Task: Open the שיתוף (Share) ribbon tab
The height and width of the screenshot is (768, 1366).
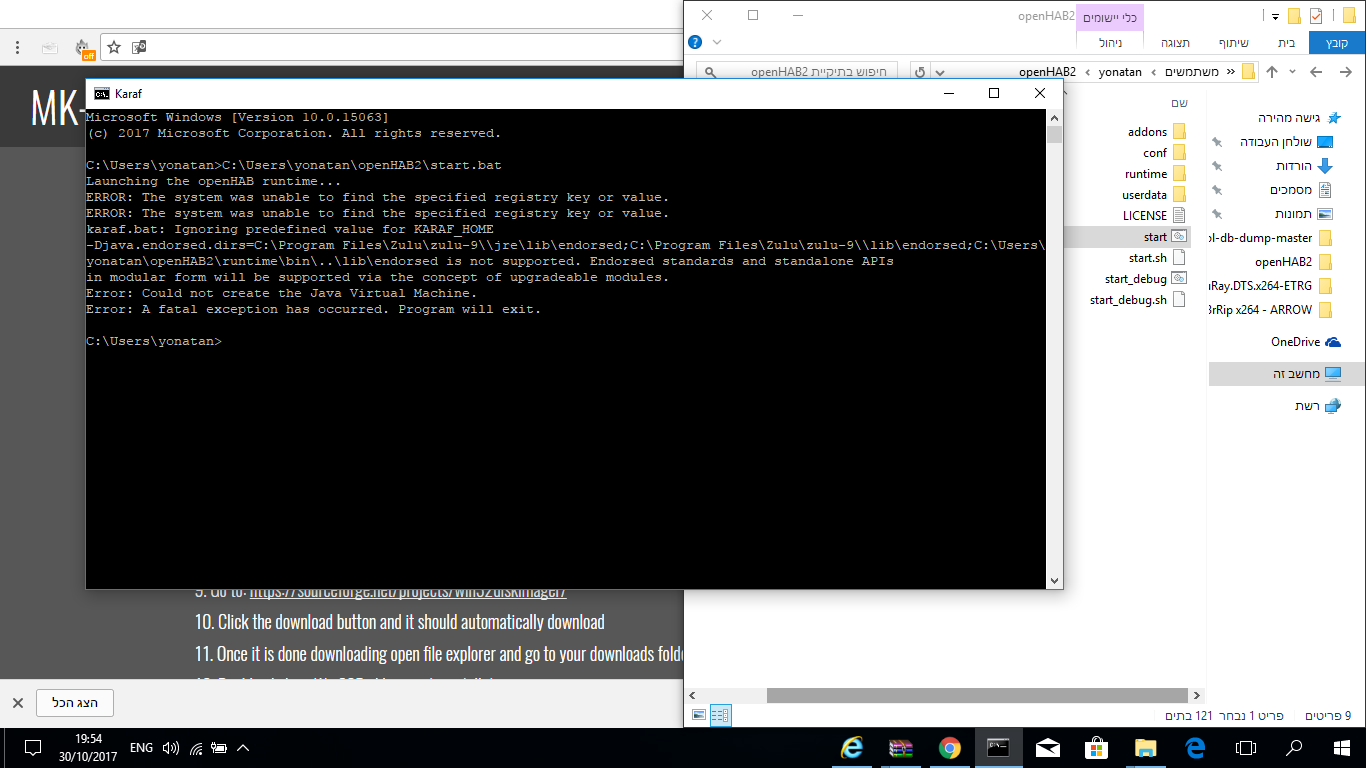Action: 1232,43
